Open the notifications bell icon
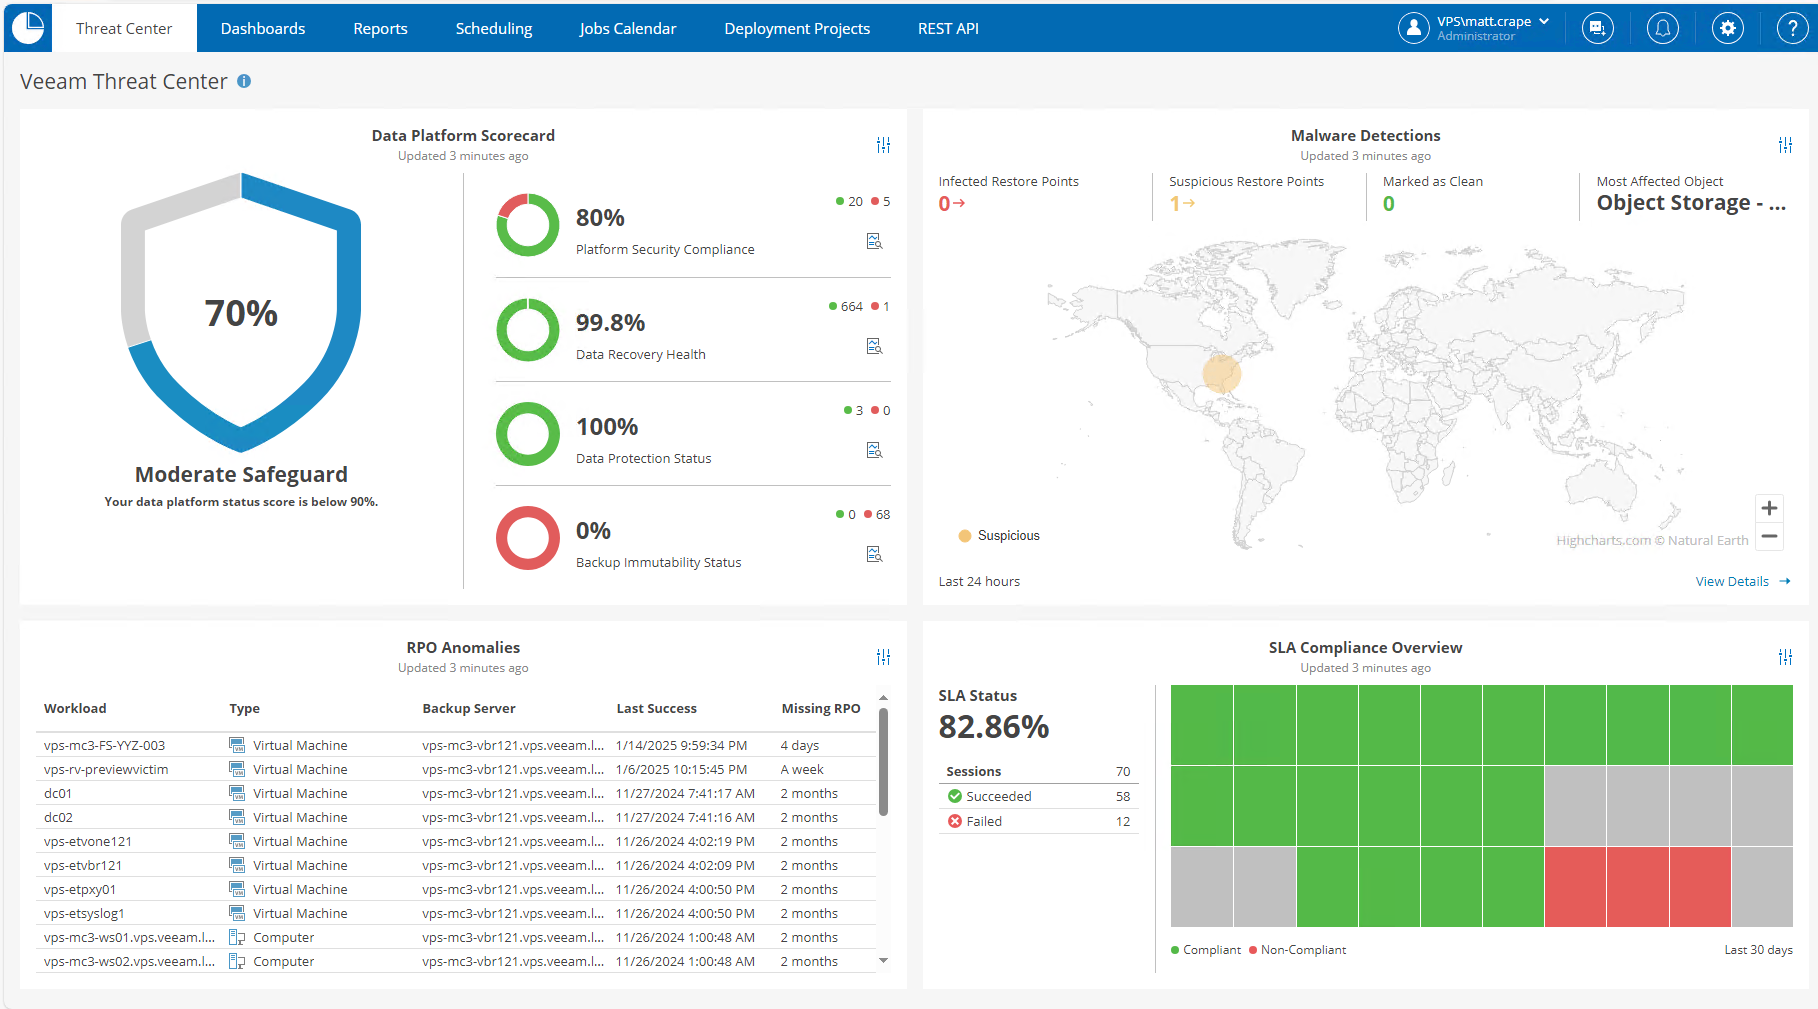1818x1009 pixels. tap(1662, 28)
